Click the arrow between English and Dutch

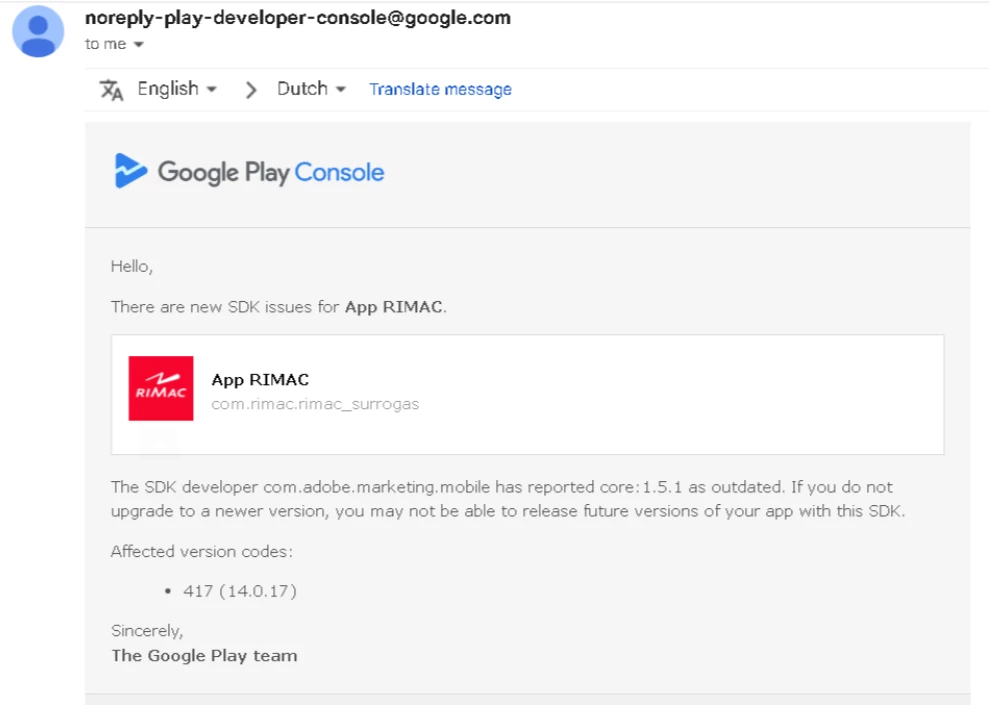point(250,90)
